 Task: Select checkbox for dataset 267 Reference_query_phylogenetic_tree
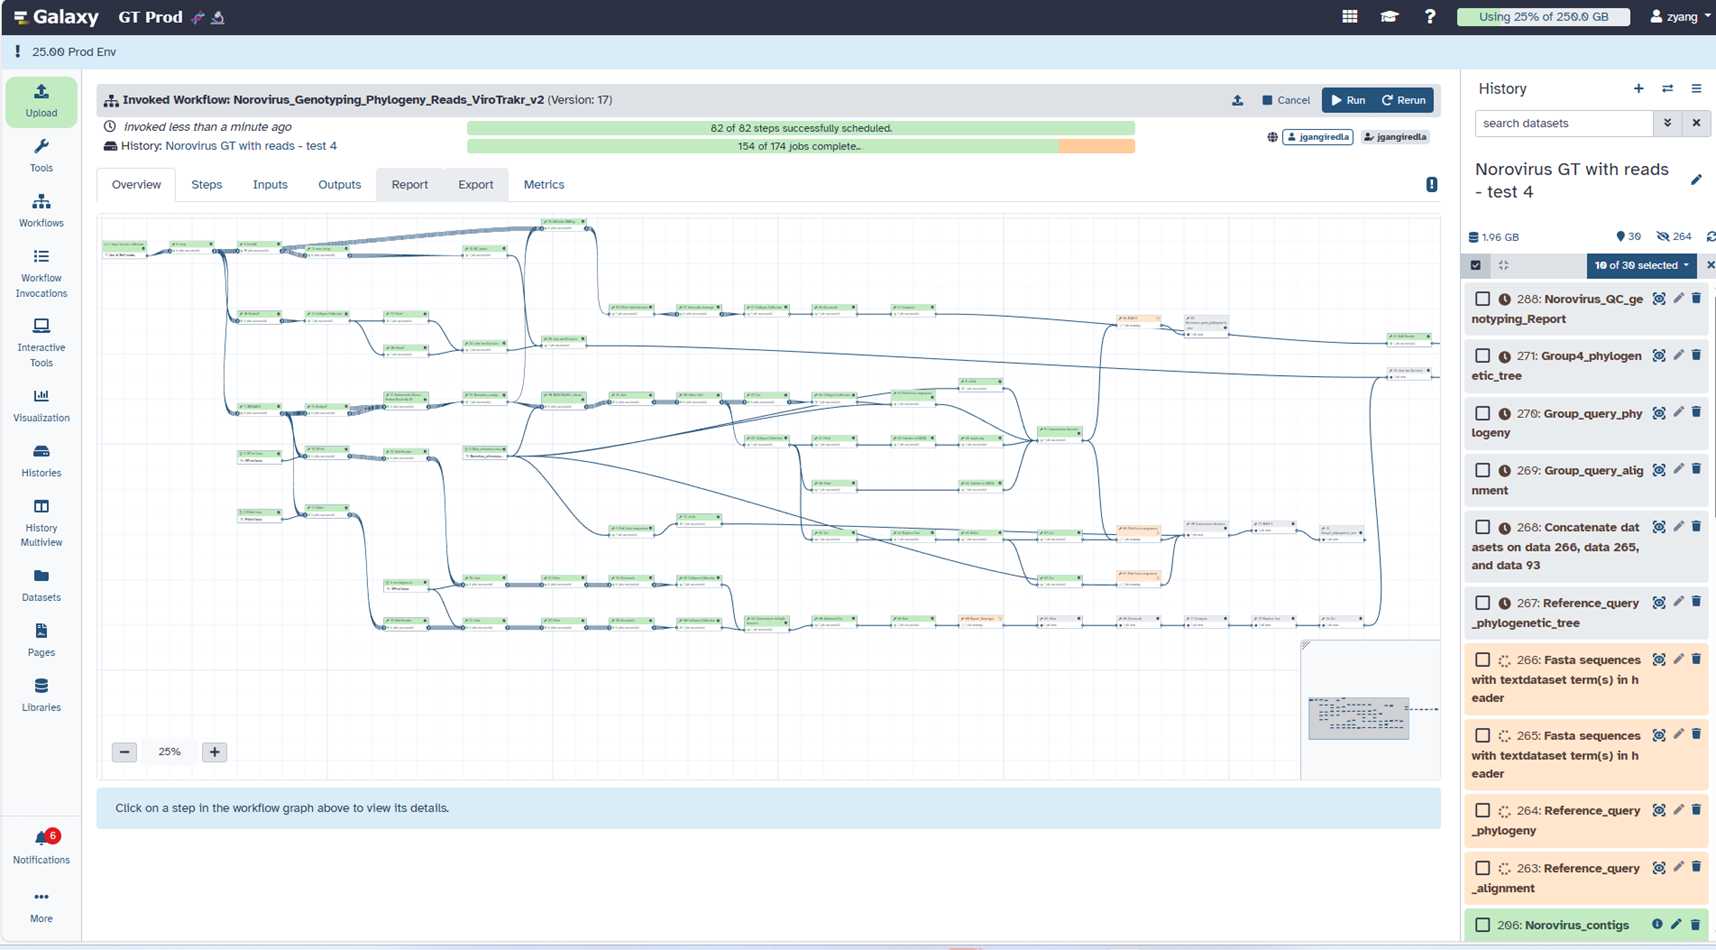click(x=1482, y=603)
